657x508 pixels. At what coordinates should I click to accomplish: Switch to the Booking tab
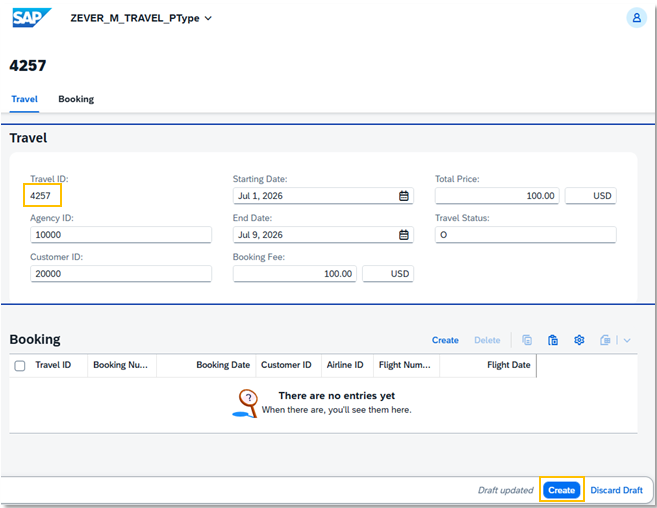point(76,99)
